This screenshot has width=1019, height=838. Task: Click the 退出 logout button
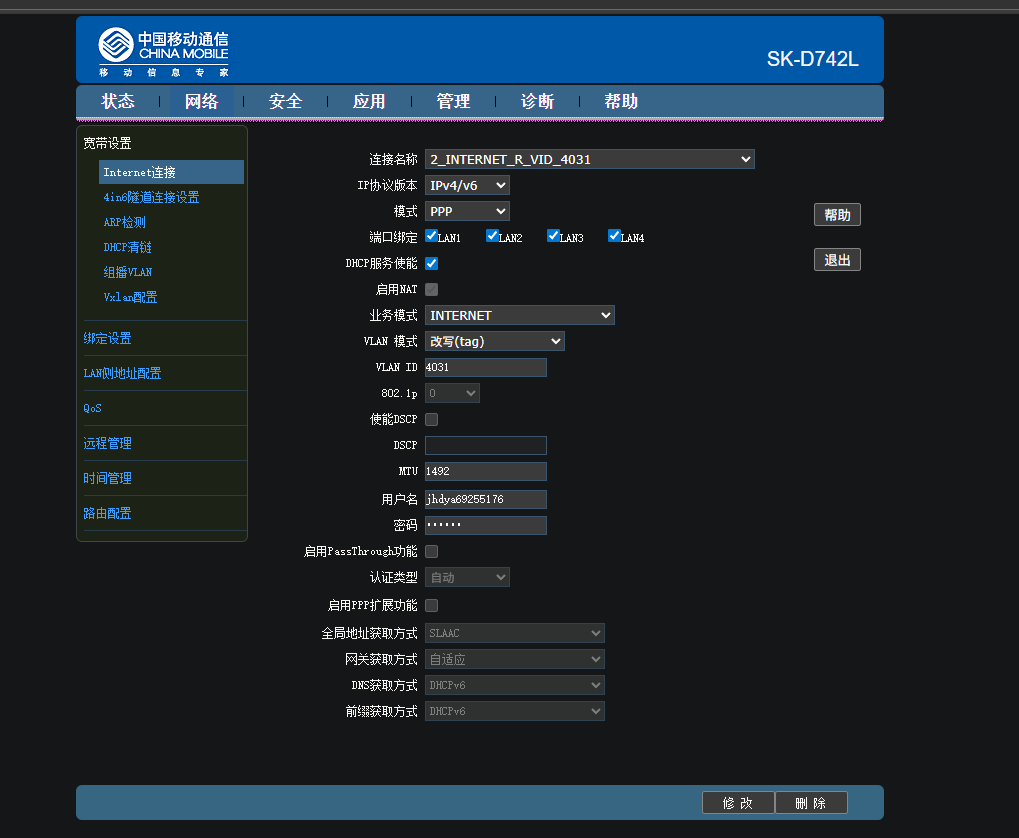(x=837, y=260)
